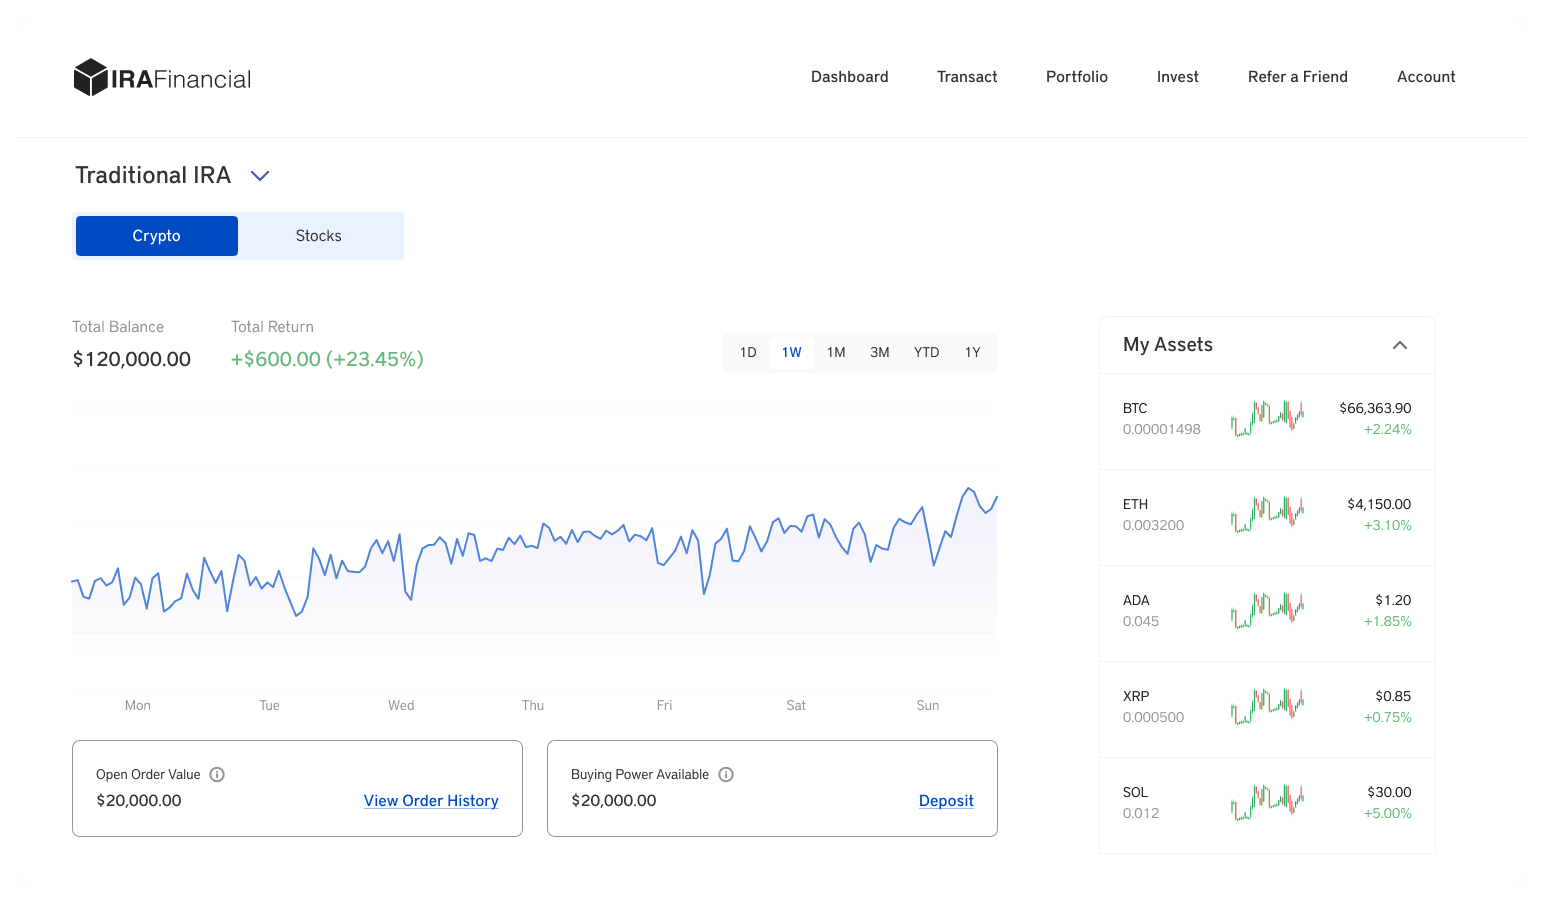Click the Deposit link
Image resolution: width=1544 pixels, height=903 pixels.
(x=946, y=801)
